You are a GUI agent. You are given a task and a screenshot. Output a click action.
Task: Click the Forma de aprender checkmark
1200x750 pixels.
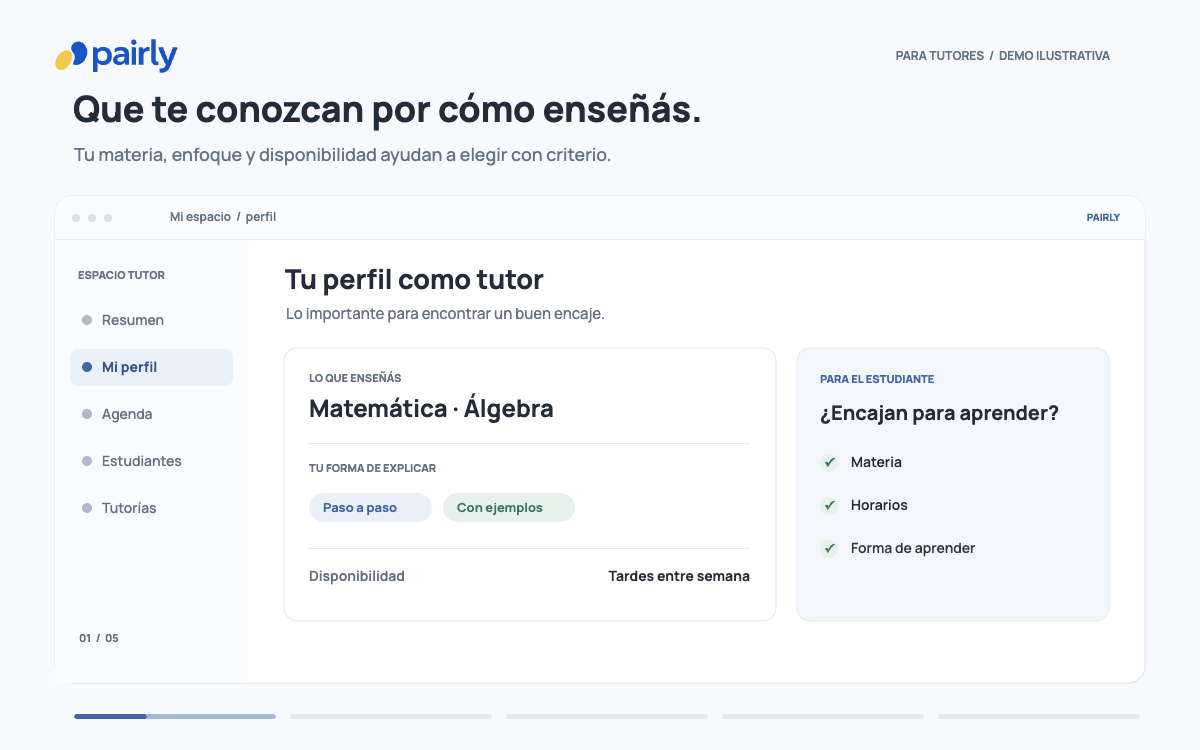pyautogui.click(x=829, y=548)
